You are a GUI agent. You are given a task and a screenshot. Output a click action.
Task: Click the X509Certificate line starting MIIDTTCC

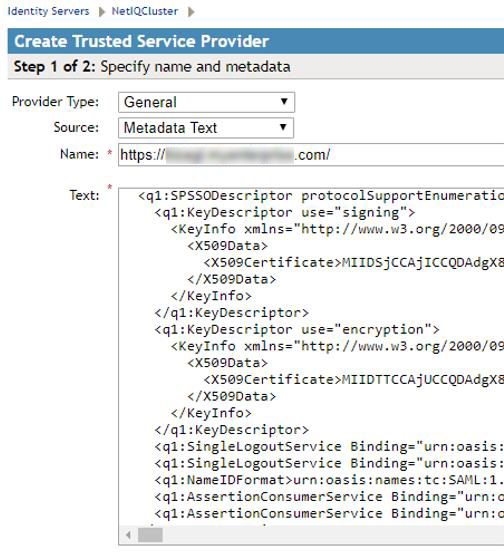[x=354, y=379]
